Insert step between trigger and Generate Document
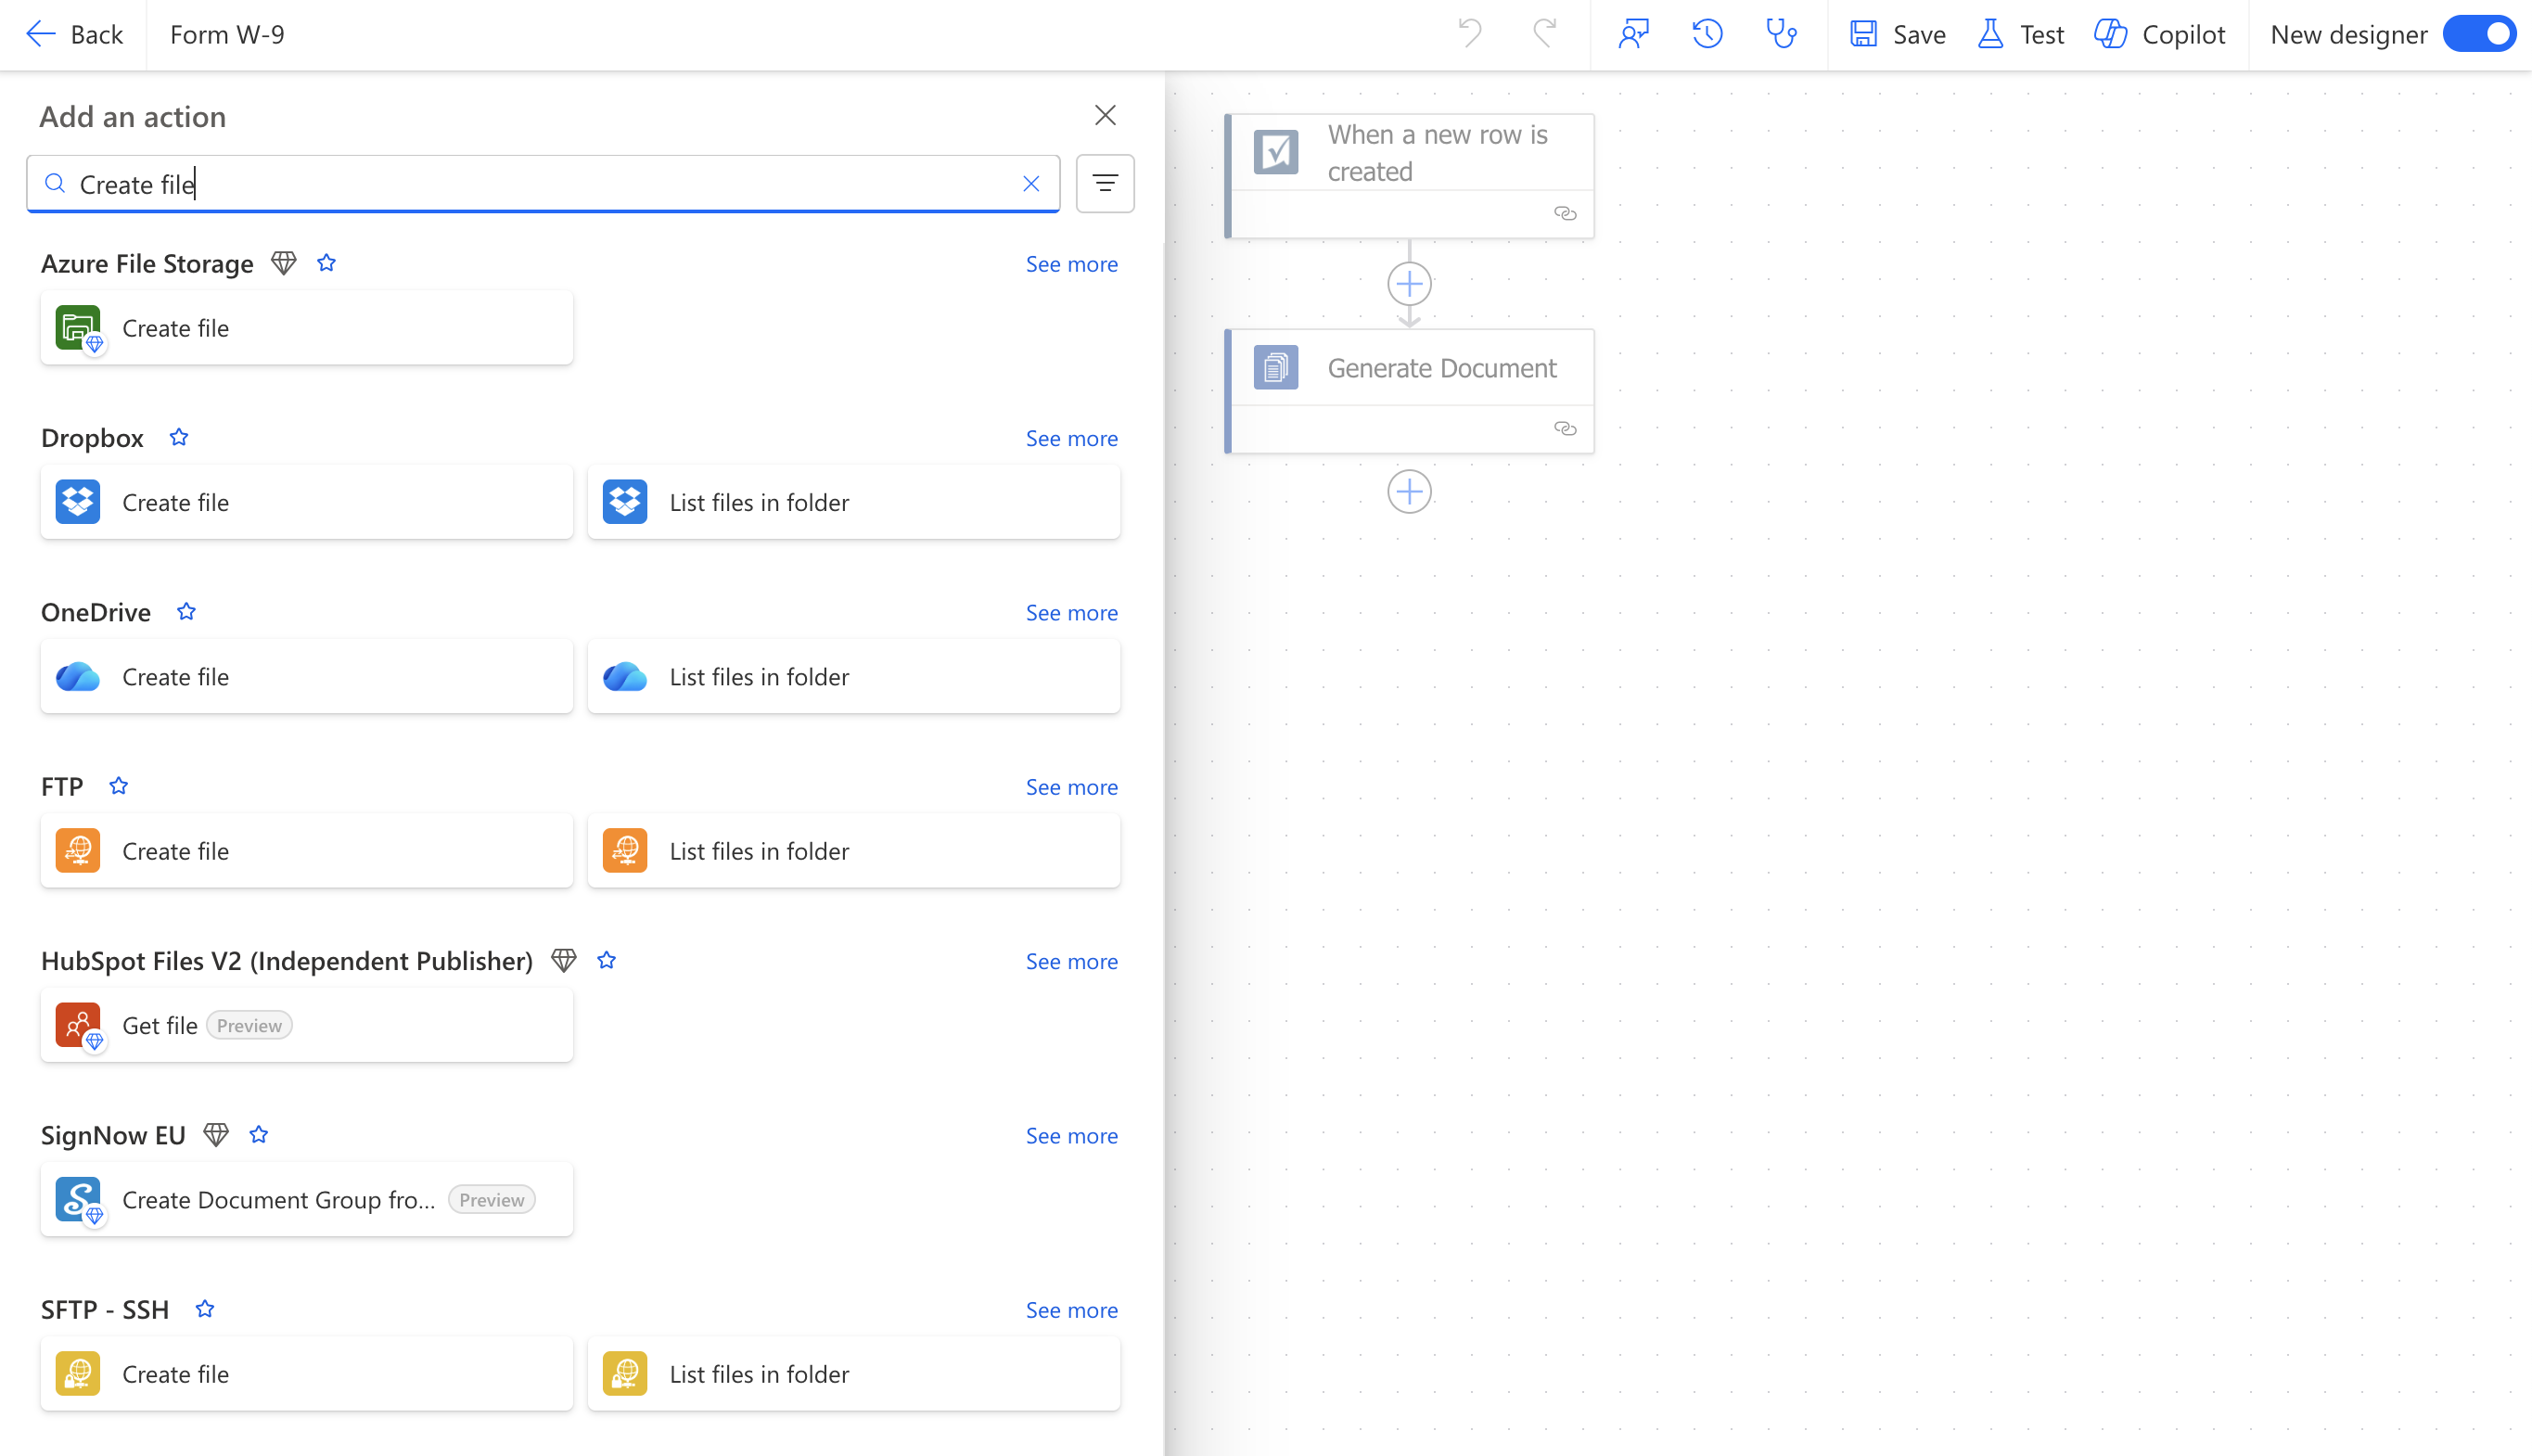This screenshot has height=1456, width=2532. pyautogui.click(x=1409, y=284)
